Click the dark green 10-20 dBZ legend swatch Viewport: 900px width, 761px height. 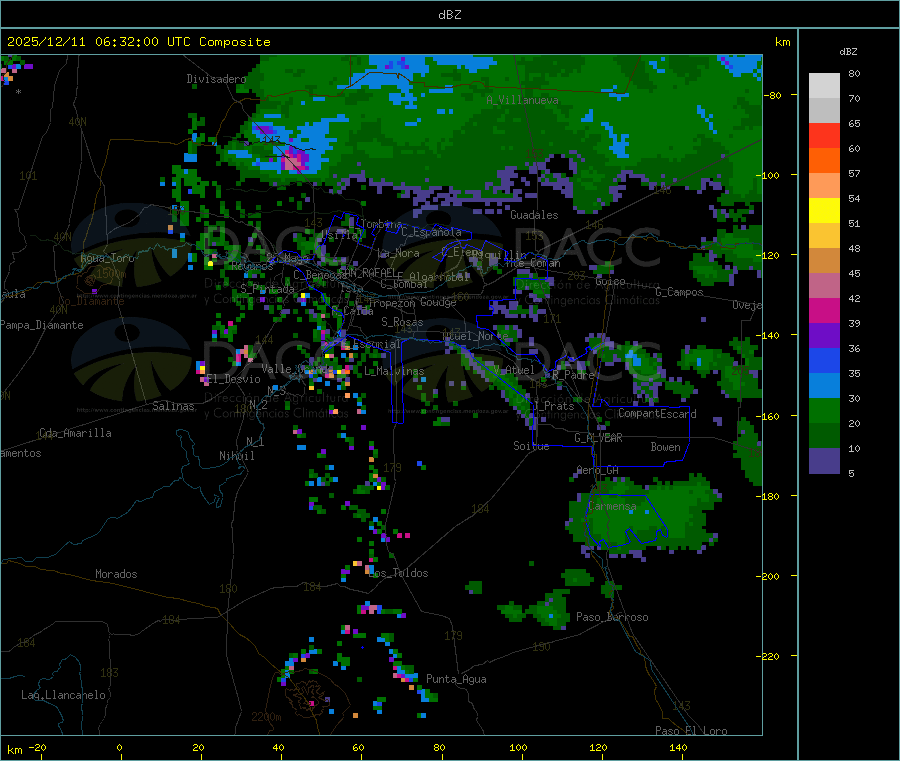pyautogui.click(x=824, y=436)
